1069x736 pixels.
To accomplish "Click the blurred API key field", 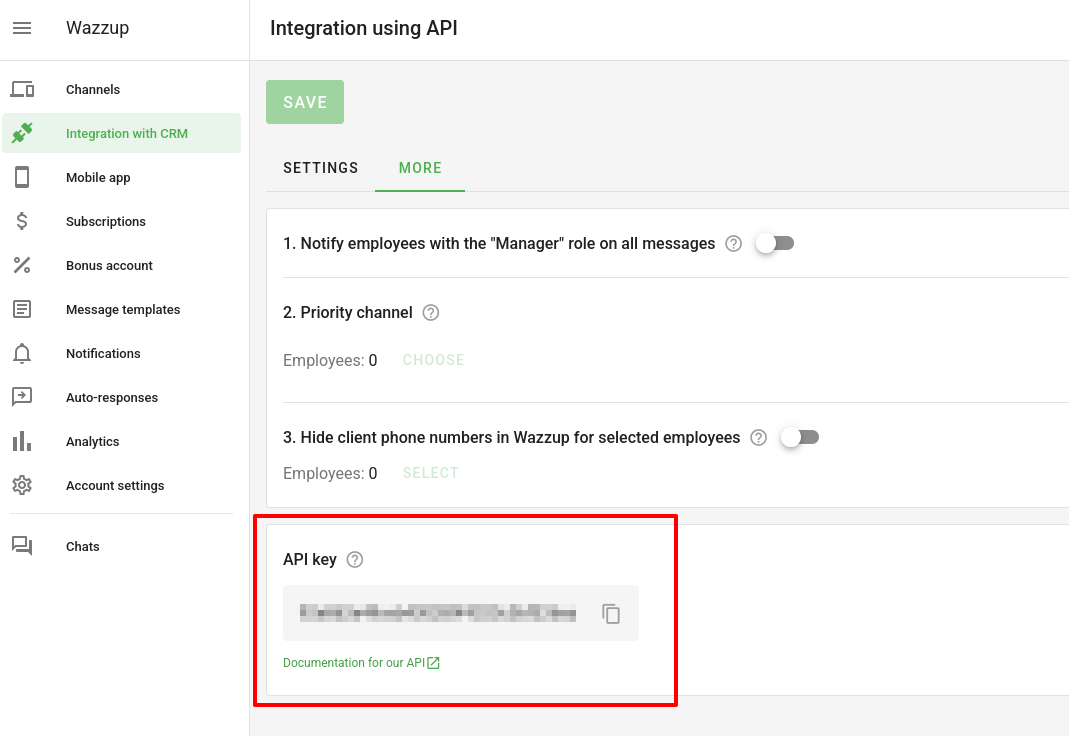I will point(461,613).
